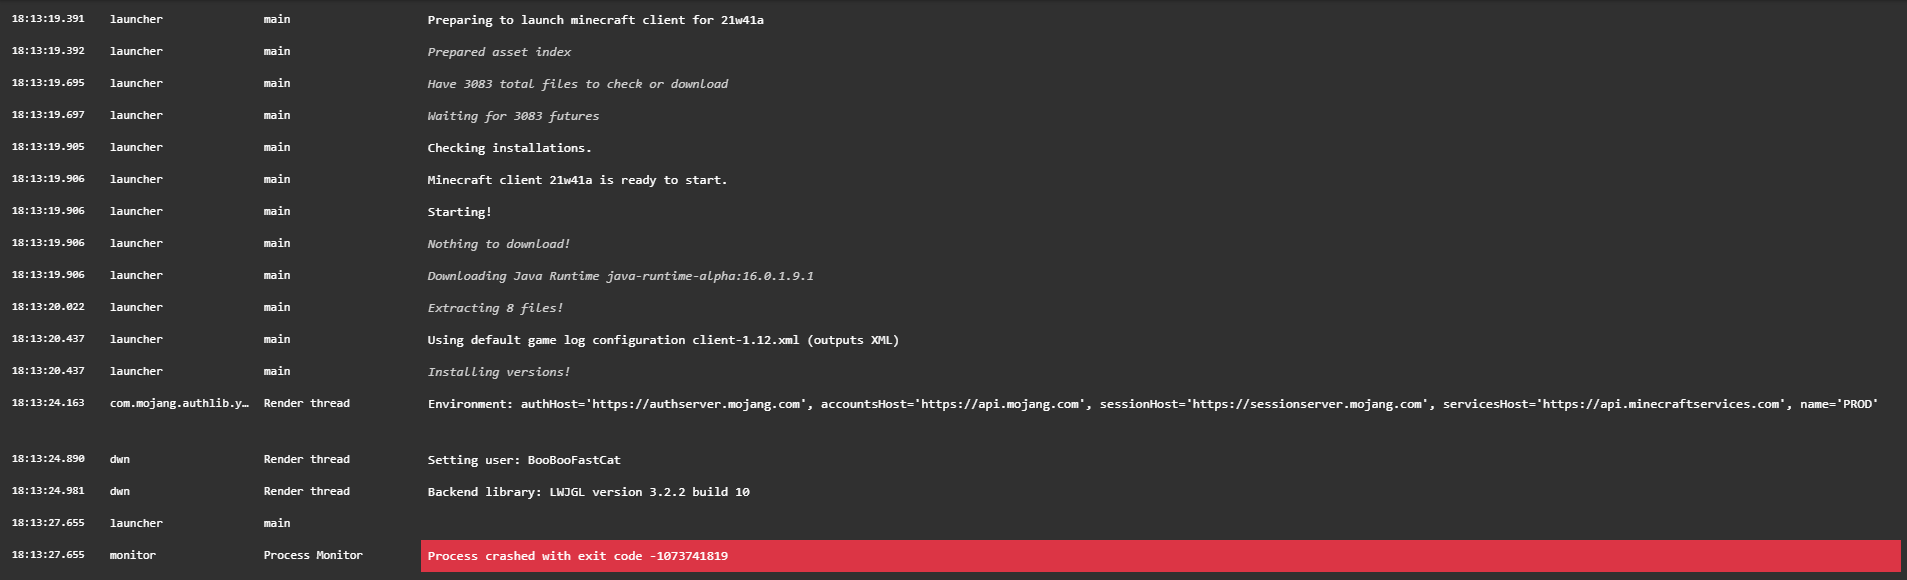Viewport: 1907px width, 580px height.
Task: Click the 'Waiting for 3083 futures' message
Action: pyautogui.click(x=513, y=116)
